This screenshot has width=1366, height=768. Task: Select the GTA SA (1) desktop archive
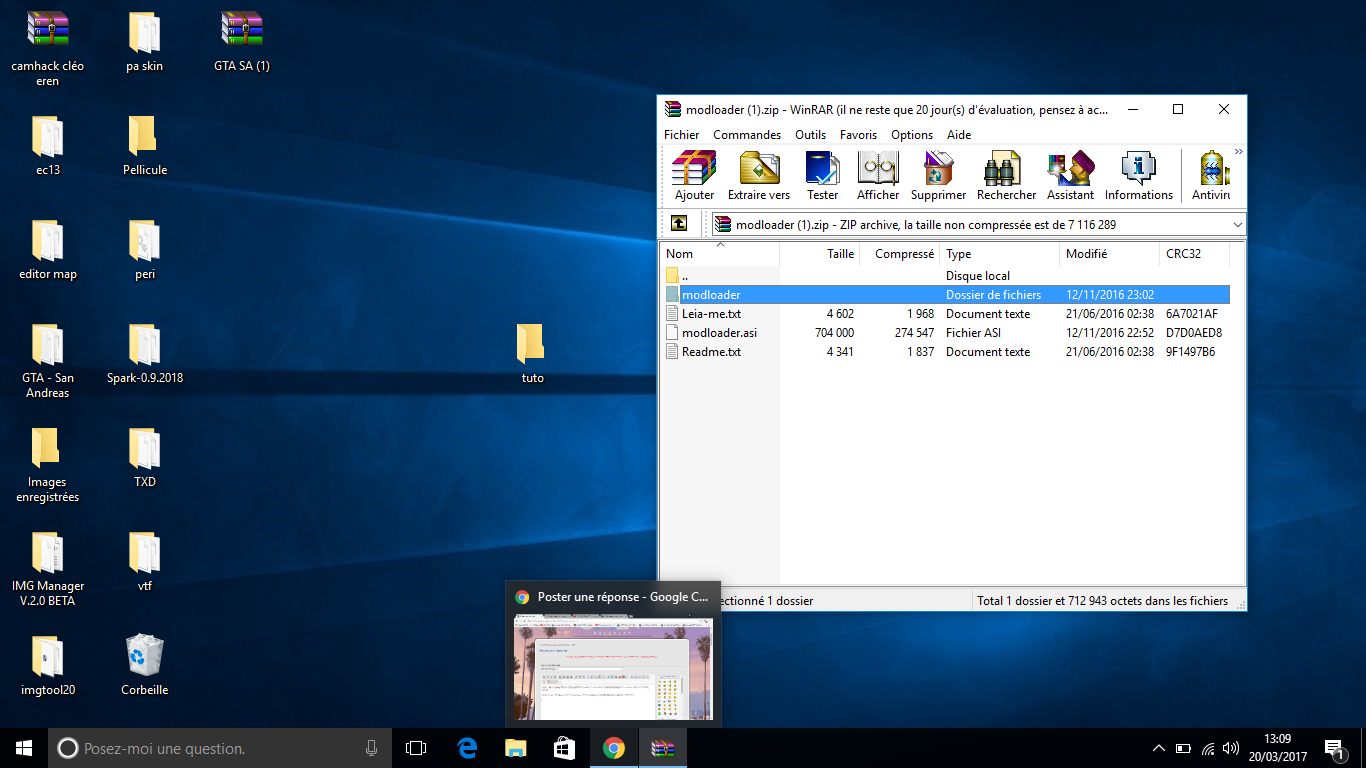[241, 42]
